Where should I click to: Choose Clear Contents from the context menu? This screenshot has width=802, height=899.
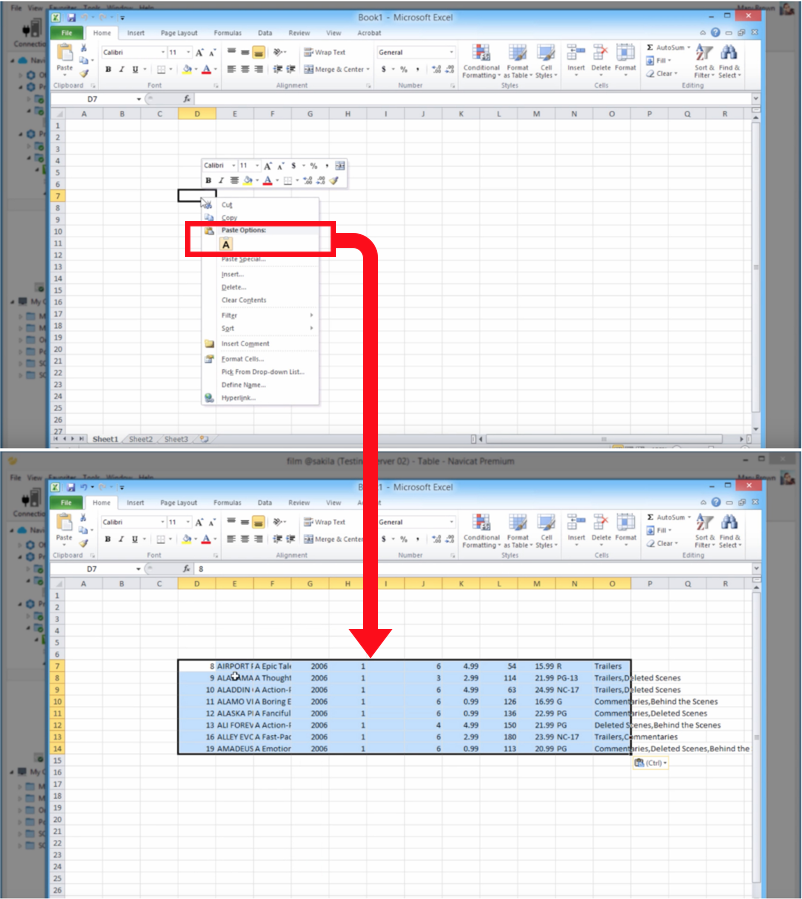244,300
